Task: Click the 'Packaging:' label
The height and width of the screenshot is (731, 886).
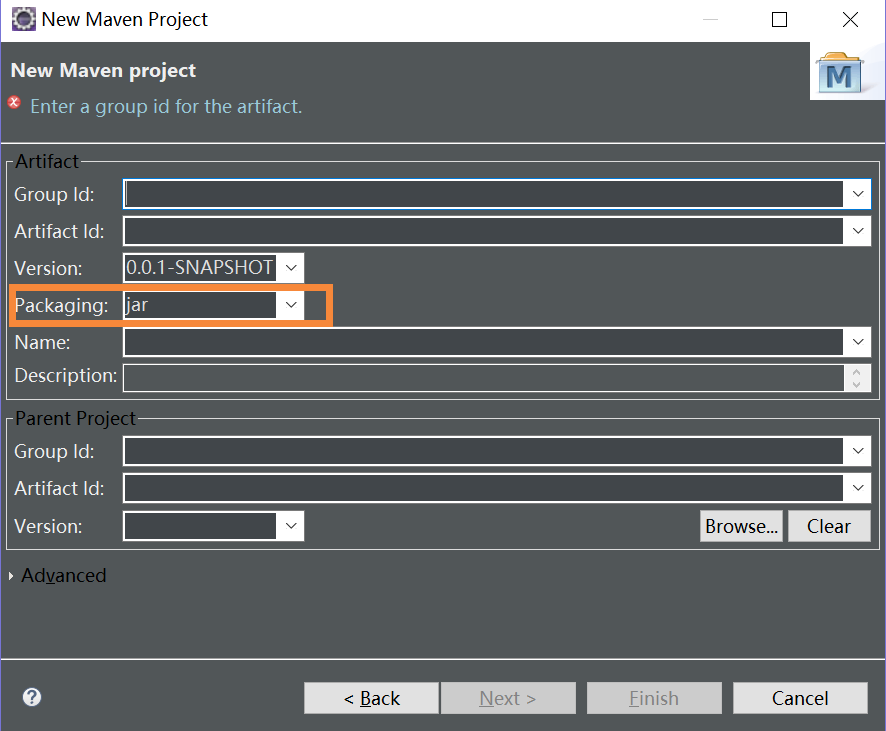Action: point(61,306)
